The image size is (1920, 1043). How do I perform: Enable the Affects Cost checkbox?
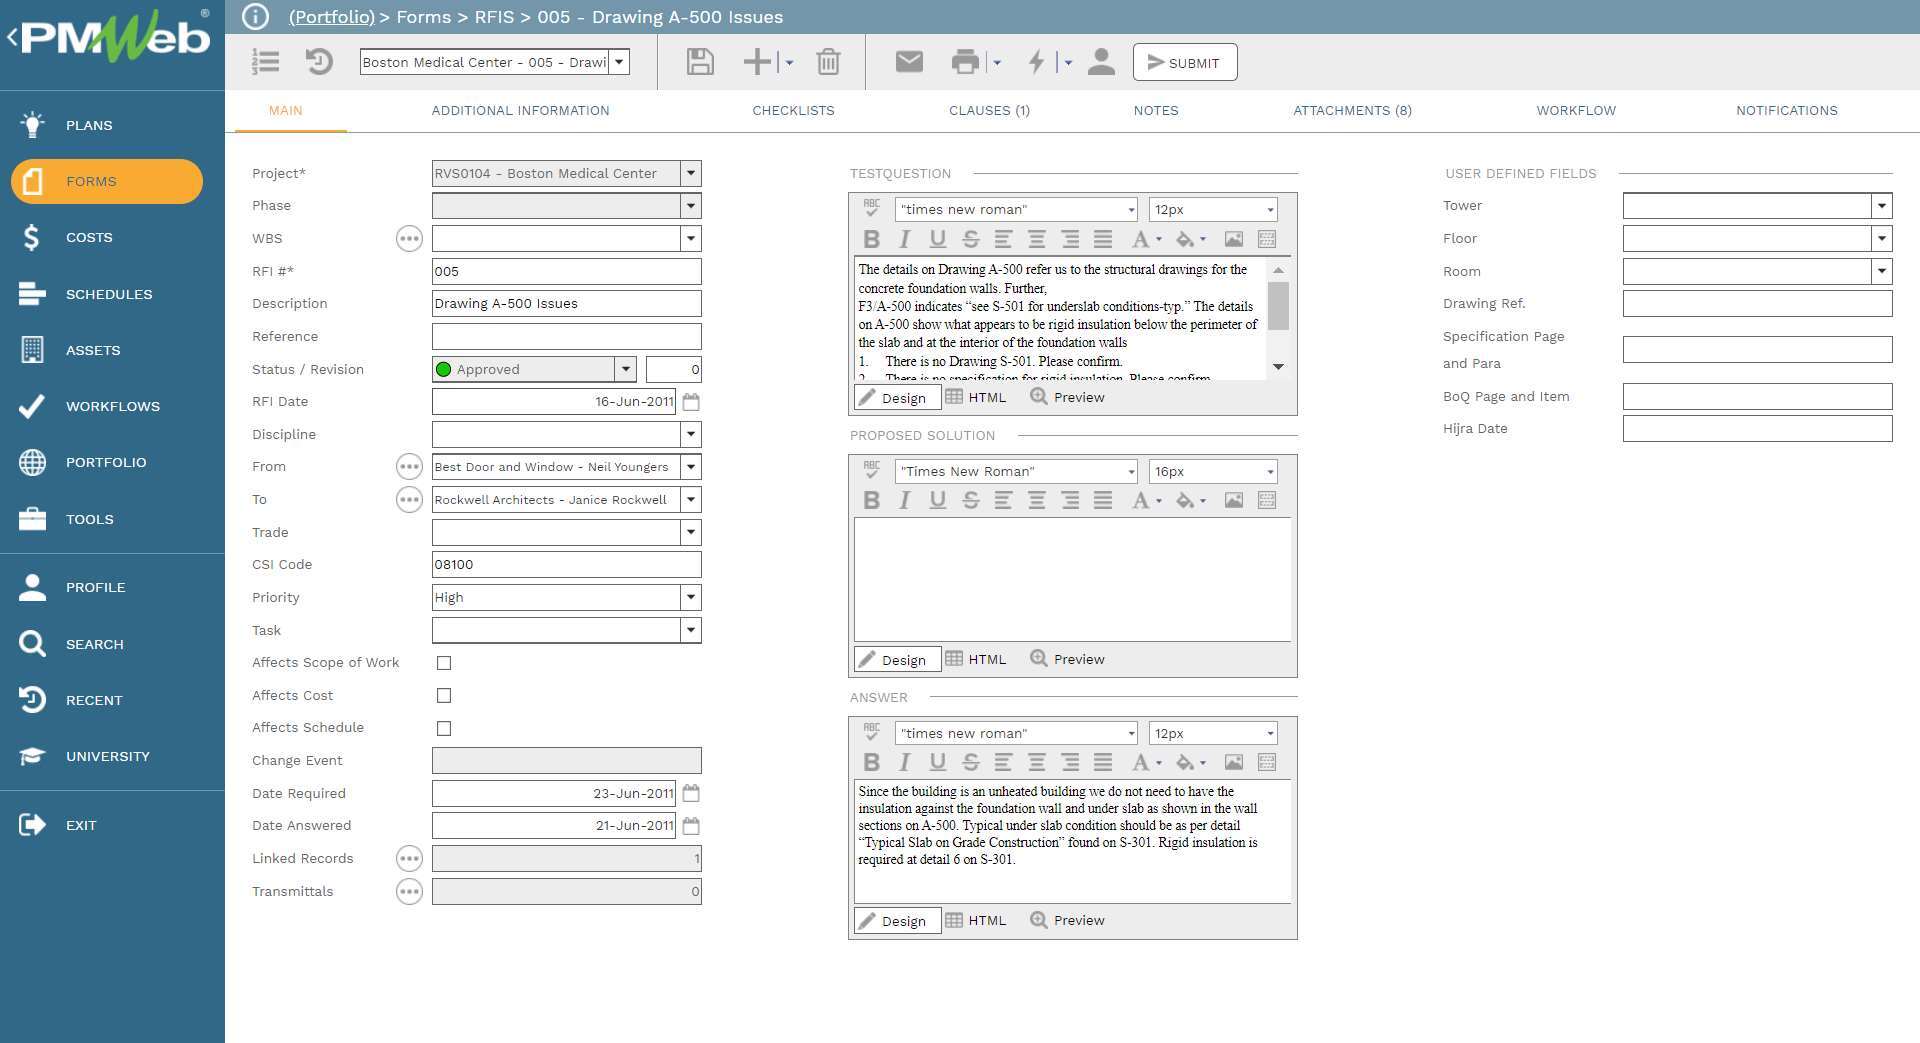(444, 695)
